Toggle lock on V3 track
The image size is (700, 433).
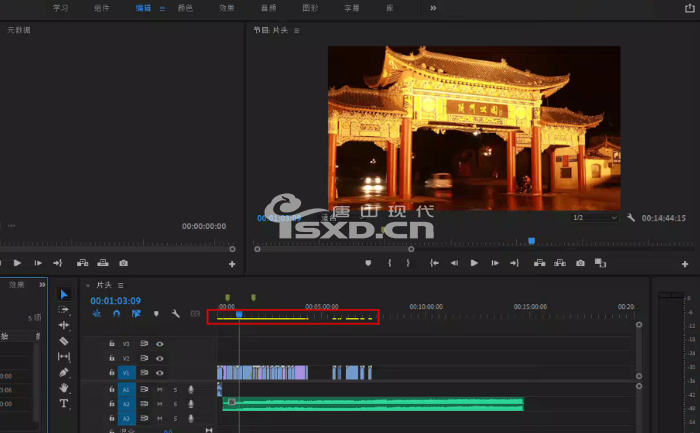[112, 343]
